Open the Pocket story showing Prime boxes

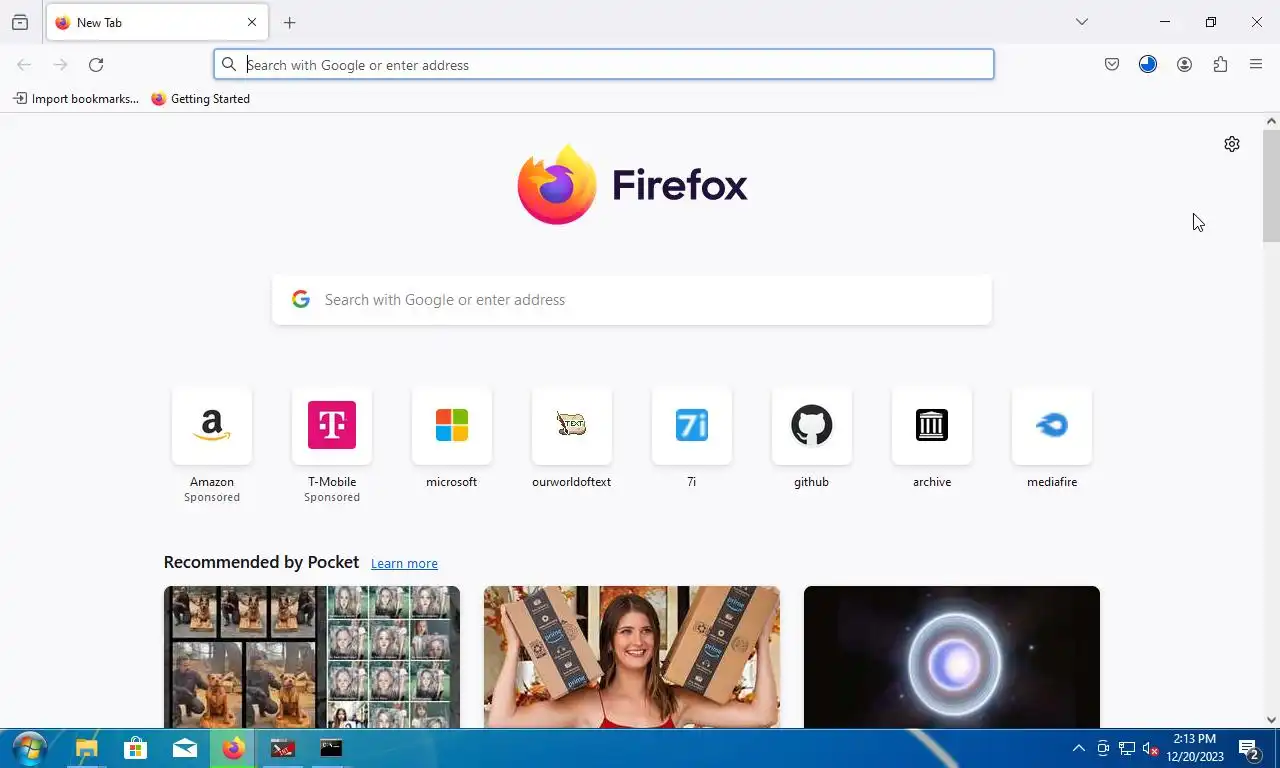(x=632, y=657)
